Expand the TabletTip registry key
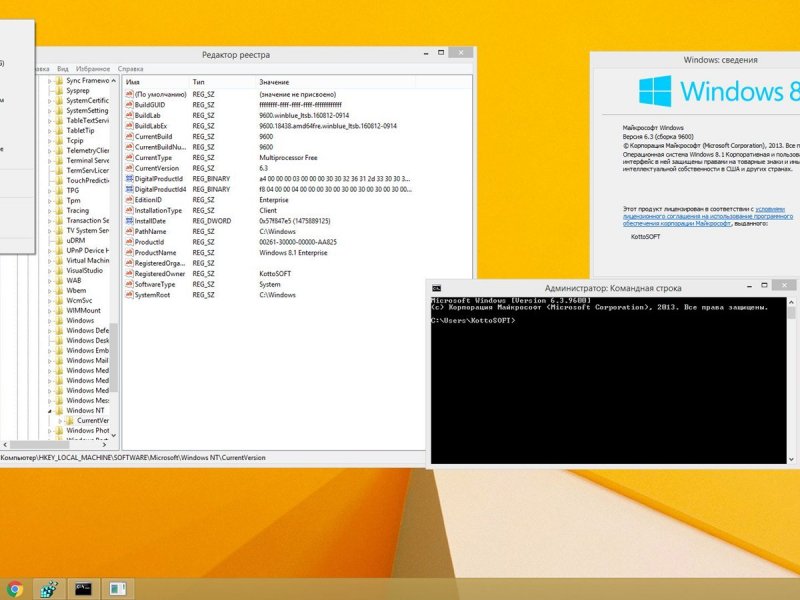Viewport: 800px width, 600px height. (49, 131)
